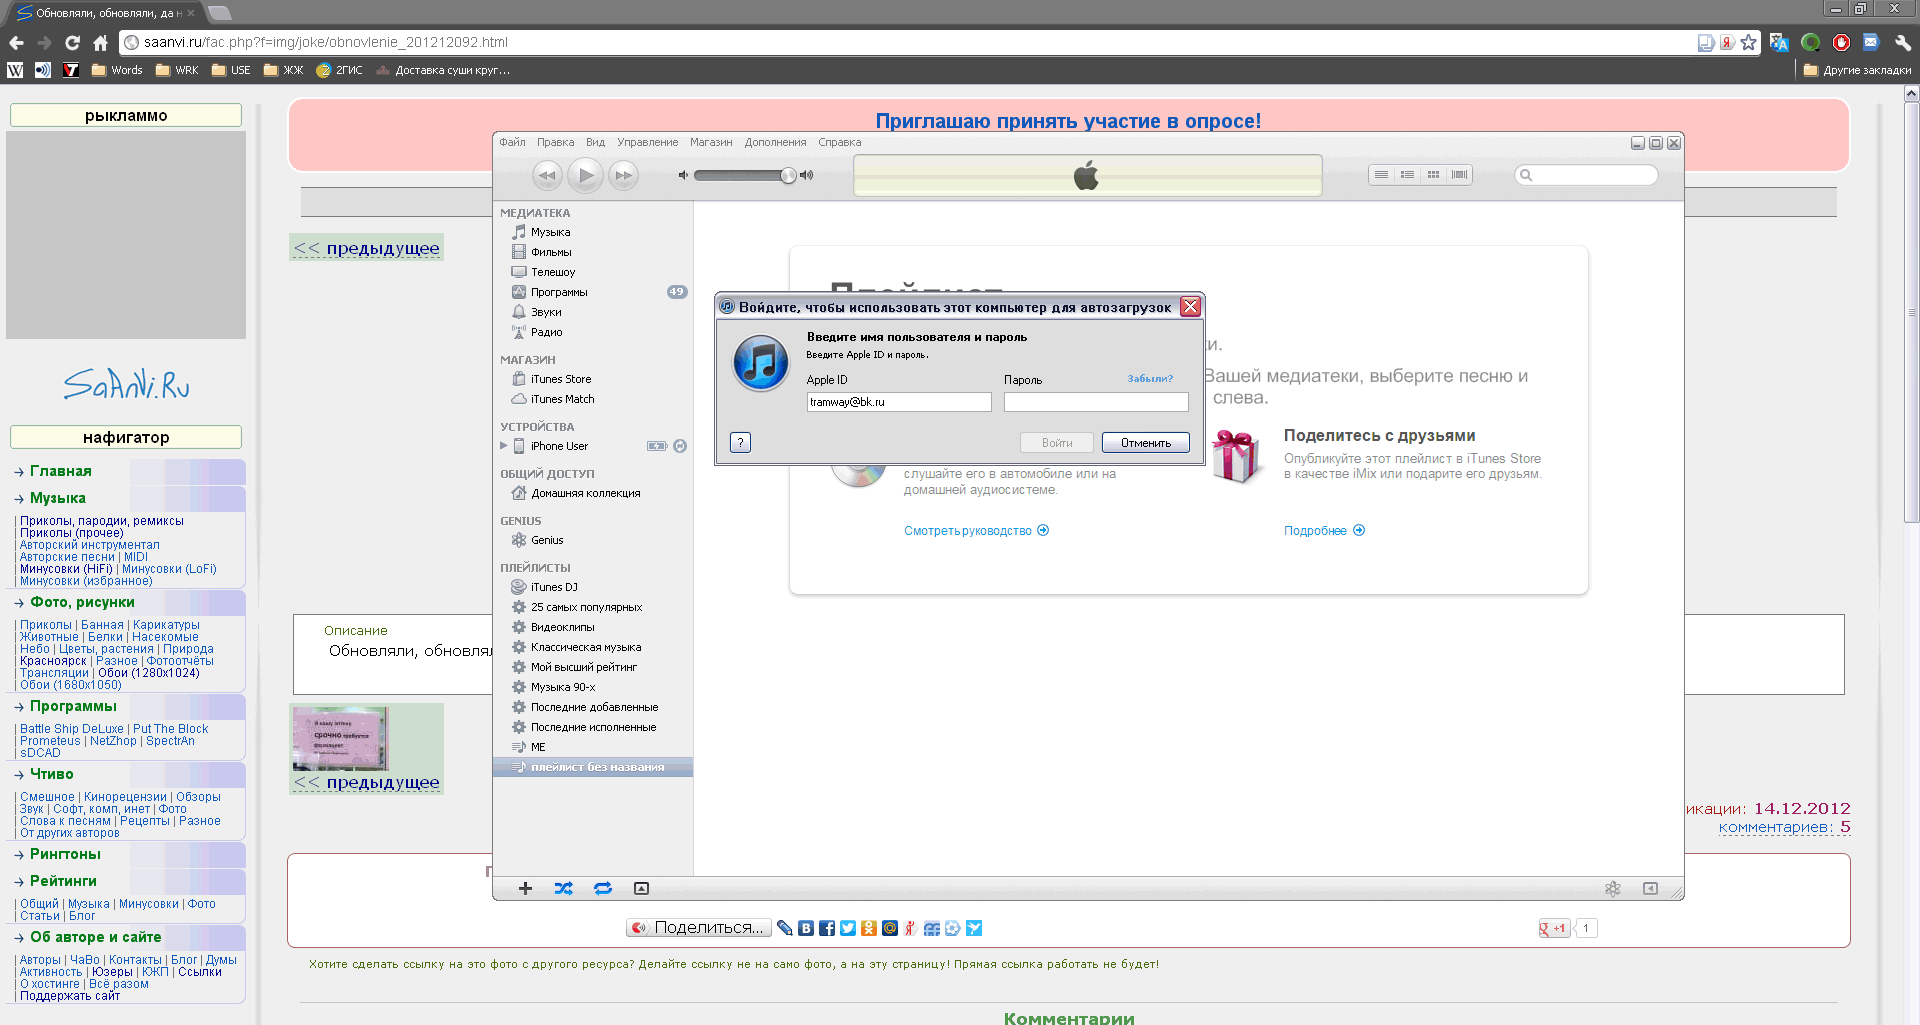The image size is (1920, 1025).
Task: Click the iTunes search field
Action: click(1586, 175)
